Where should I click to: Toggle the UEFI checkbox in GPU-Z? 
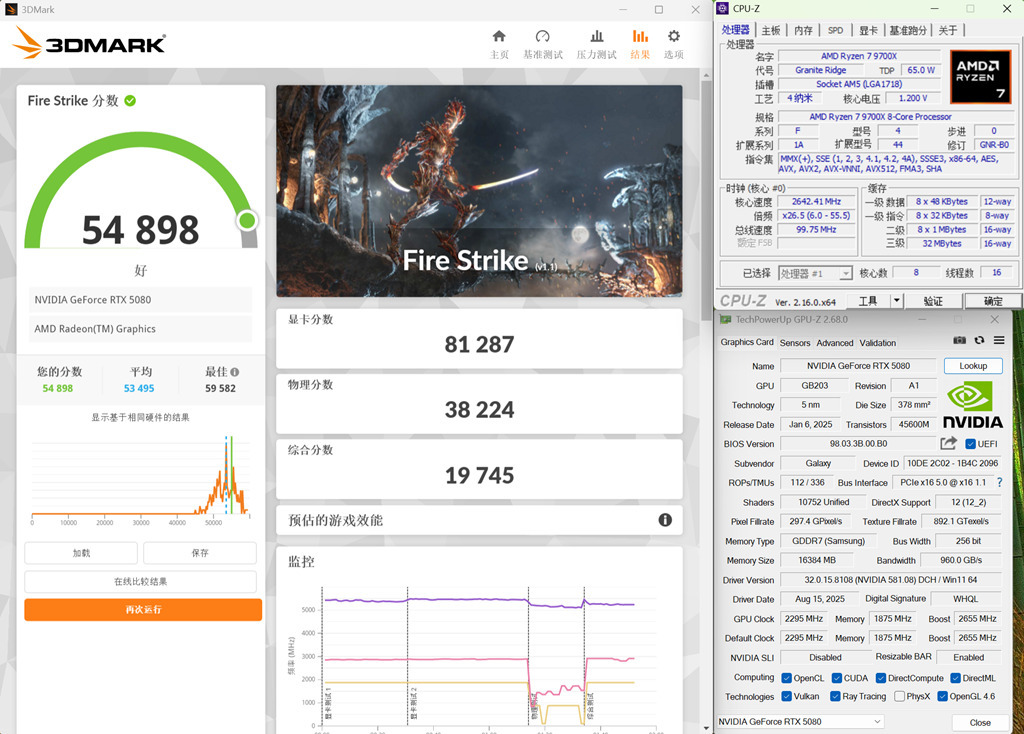[x=971, y=444]
